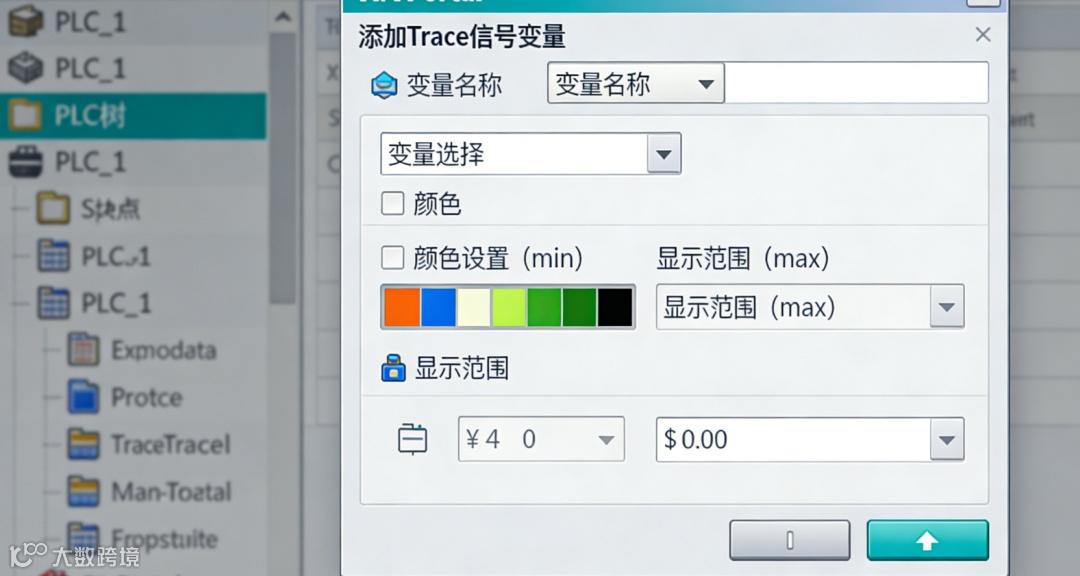Open the 变量选择 combo box

pyautogui.click(x=530, y=154)
